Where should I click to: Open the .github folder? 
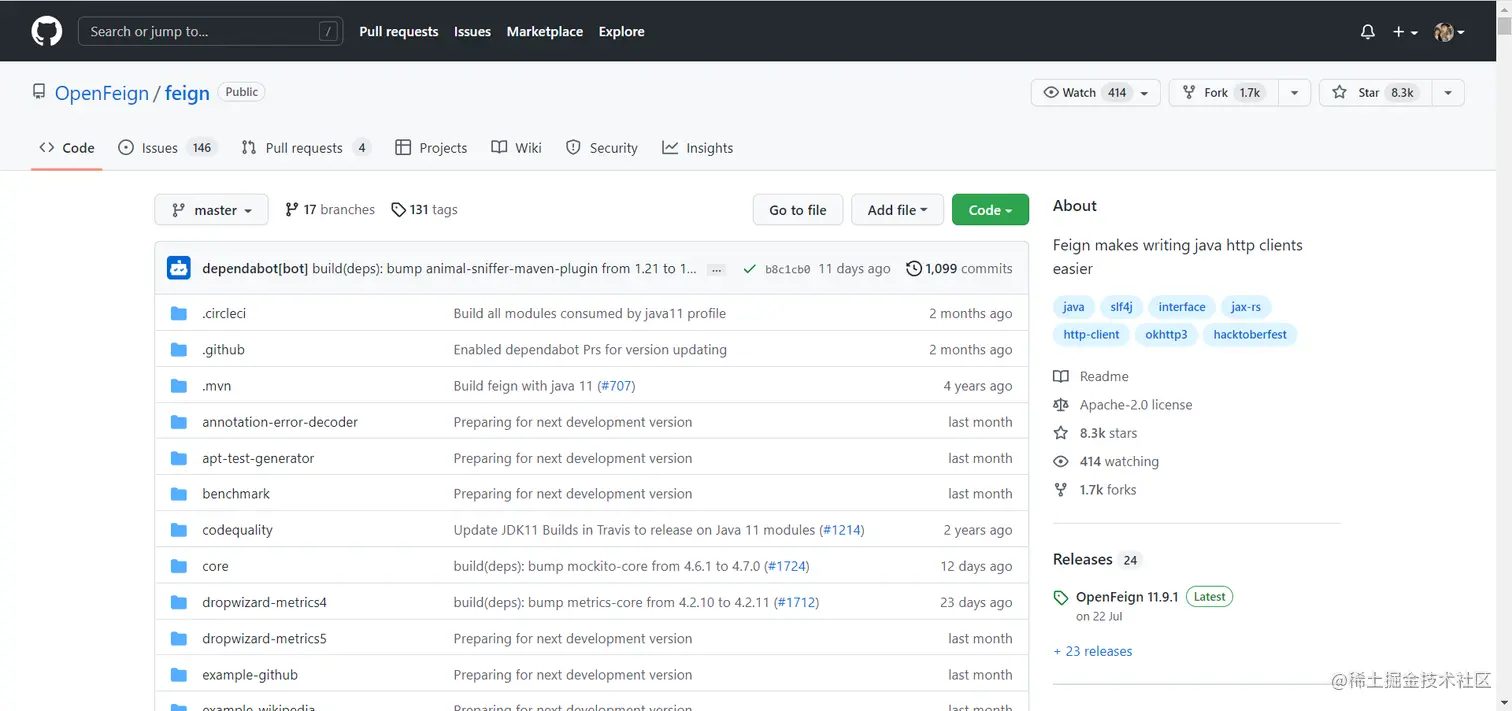click(223, 350)
